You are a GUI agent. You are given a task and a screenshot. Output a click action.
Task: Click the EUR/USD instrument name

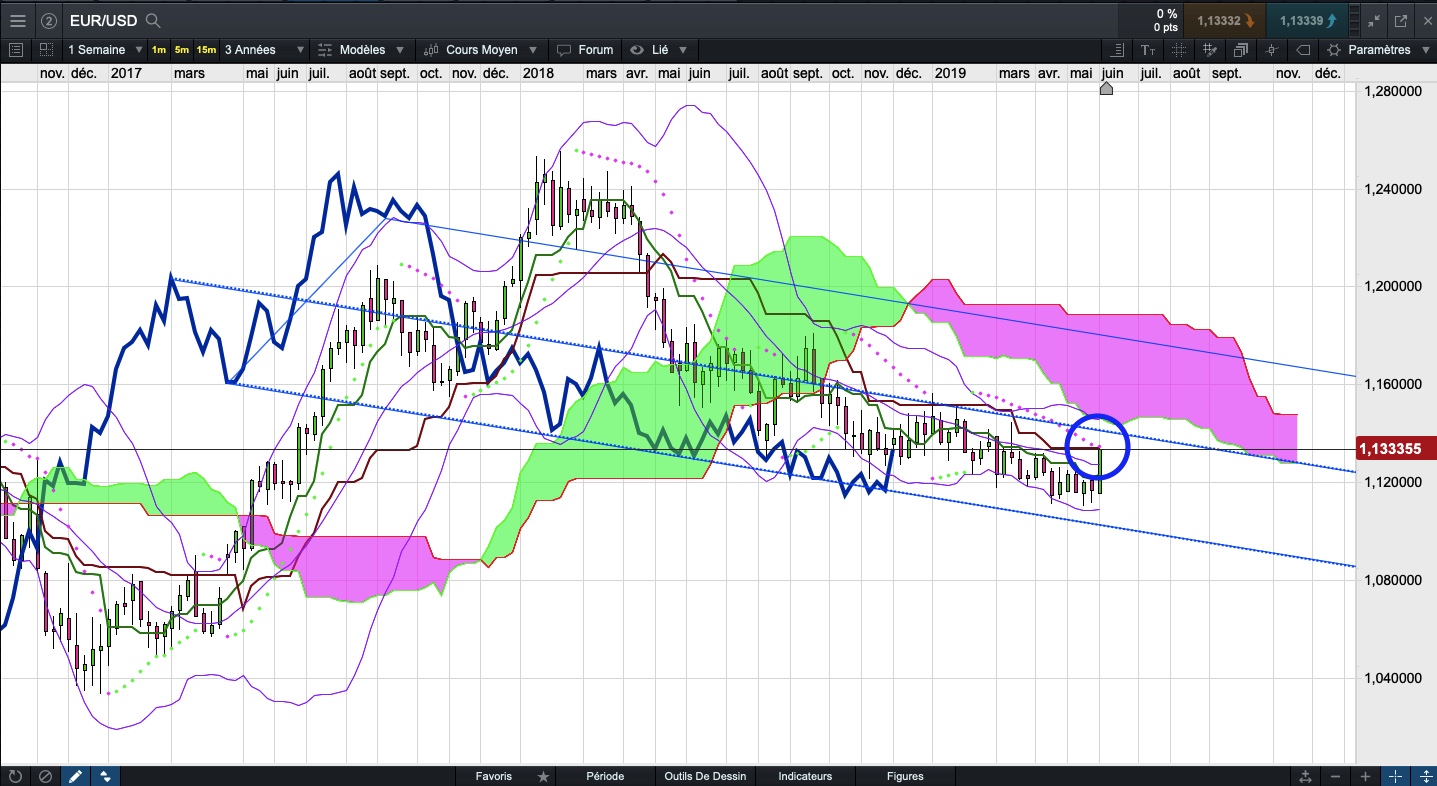pos(104,20)
